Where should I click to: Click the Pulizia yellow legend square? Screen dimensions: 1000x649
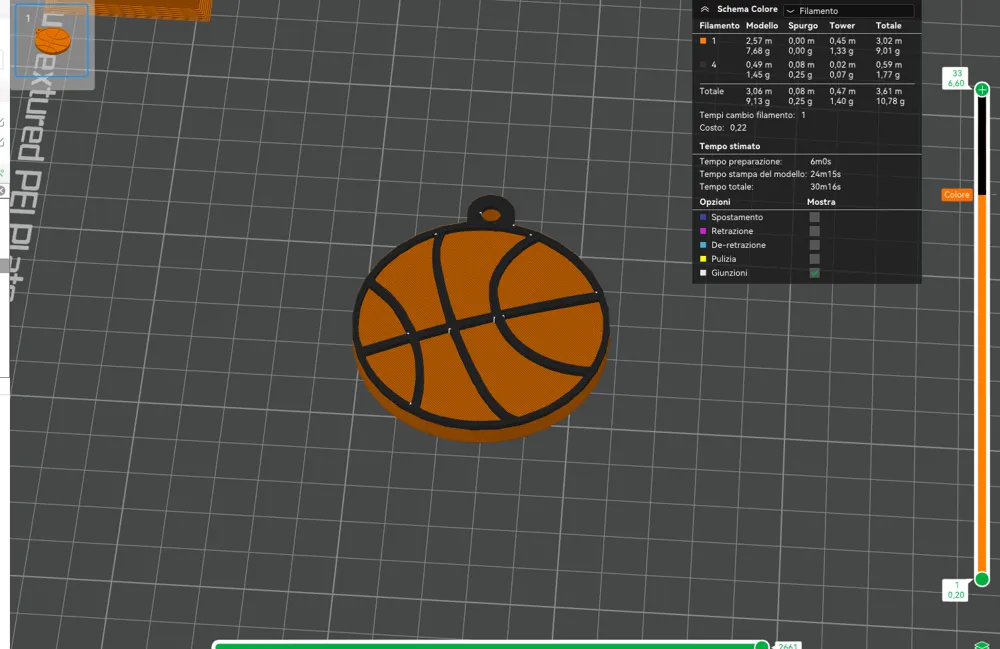(x=703, y=259)
